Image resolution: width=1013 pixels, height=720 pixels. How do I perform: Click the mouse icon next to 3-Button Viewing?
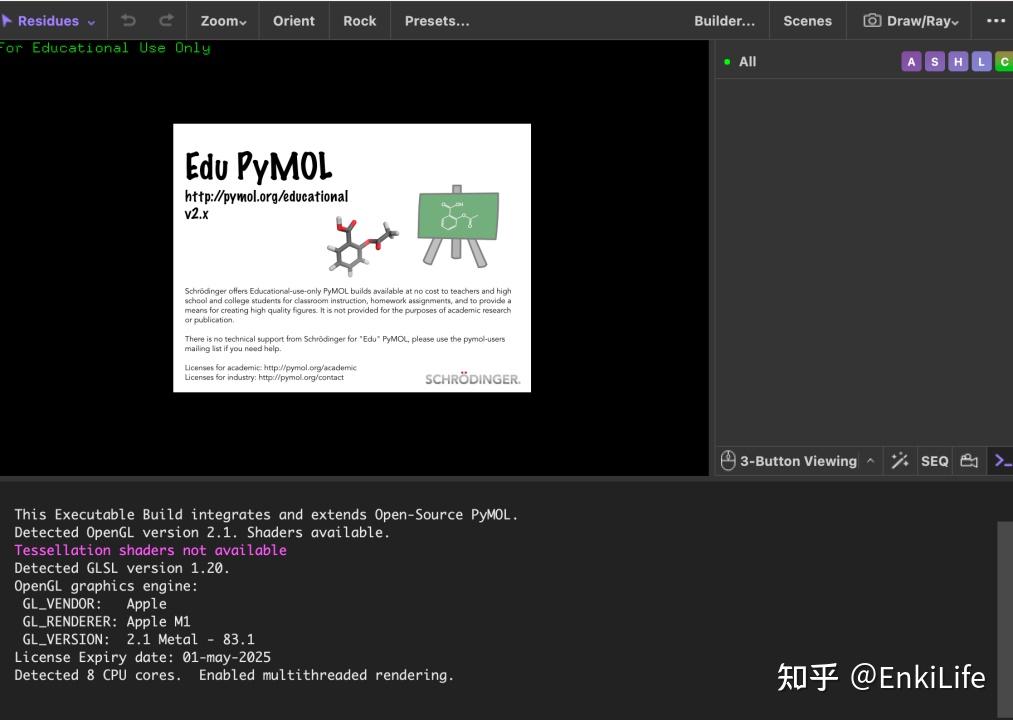728,460
